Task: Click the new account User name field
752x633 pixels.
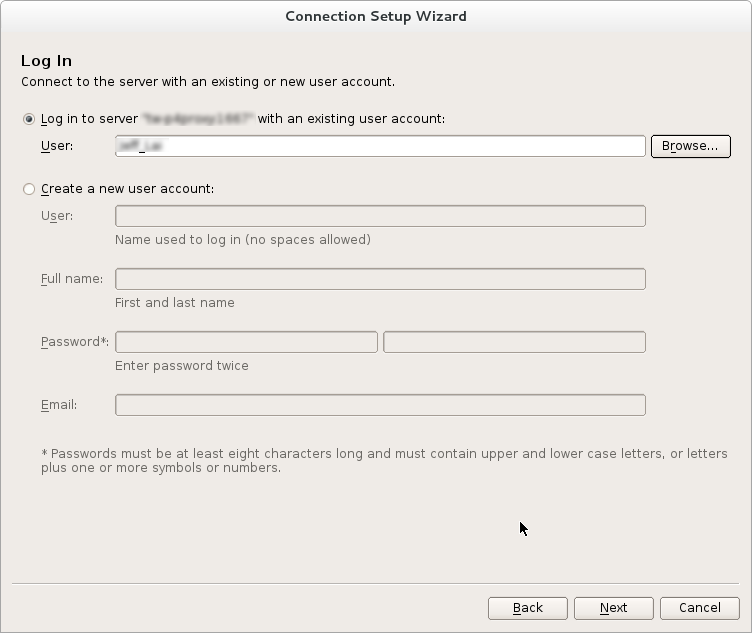Action: [380, 216]
